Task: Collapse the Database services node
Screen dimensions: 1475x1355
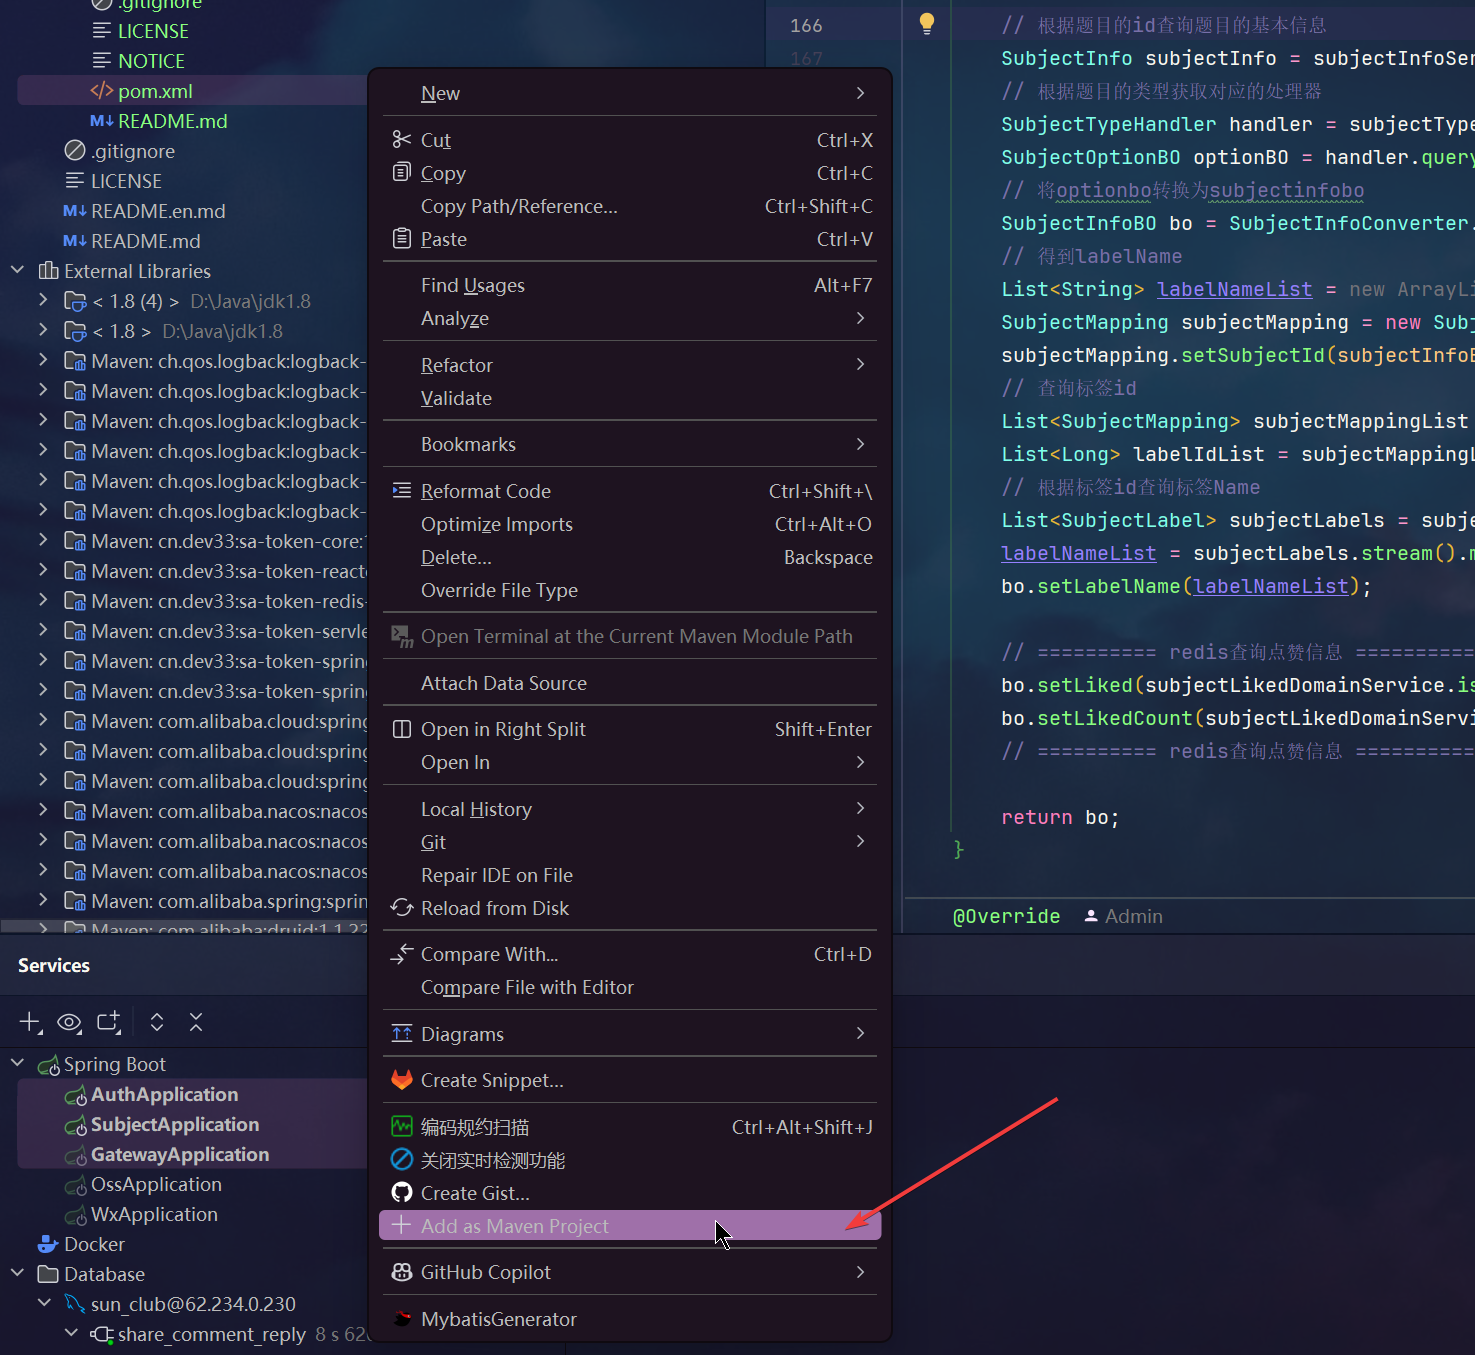Action: pos(18,1273)
